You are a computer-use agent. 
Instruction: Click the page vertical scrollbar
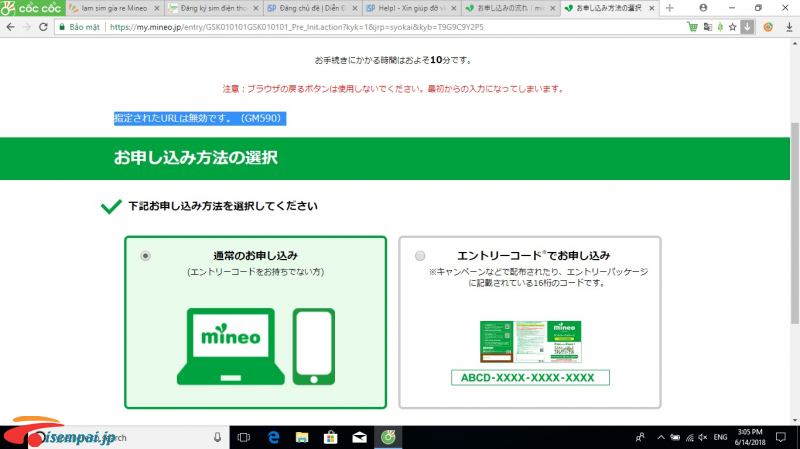tap(794, 222)
